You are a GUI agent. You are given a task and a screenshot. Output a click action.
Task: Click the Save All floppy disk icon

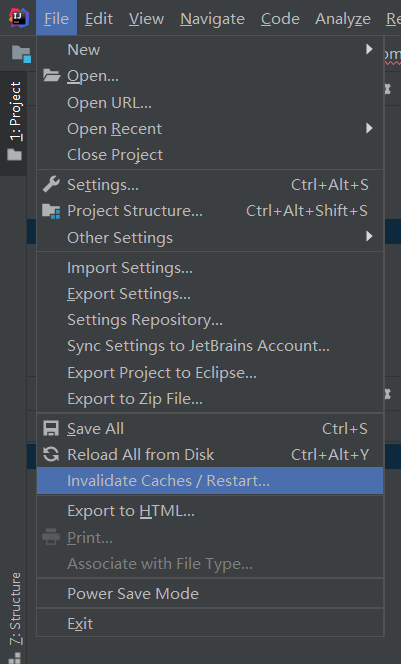coord(51,429)
